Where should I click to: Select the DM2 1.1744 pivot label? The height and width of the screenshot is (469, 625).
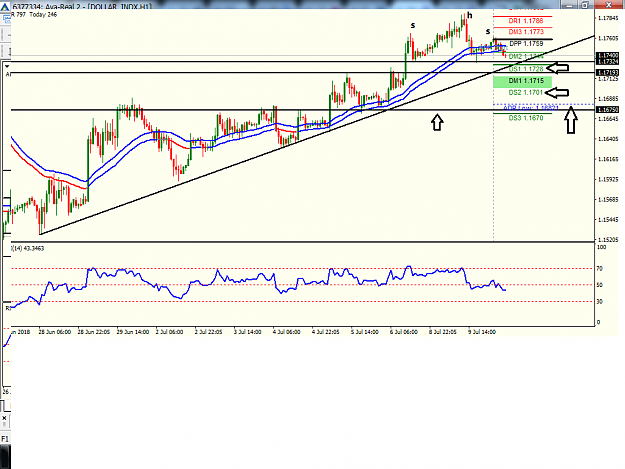point(526,57)
